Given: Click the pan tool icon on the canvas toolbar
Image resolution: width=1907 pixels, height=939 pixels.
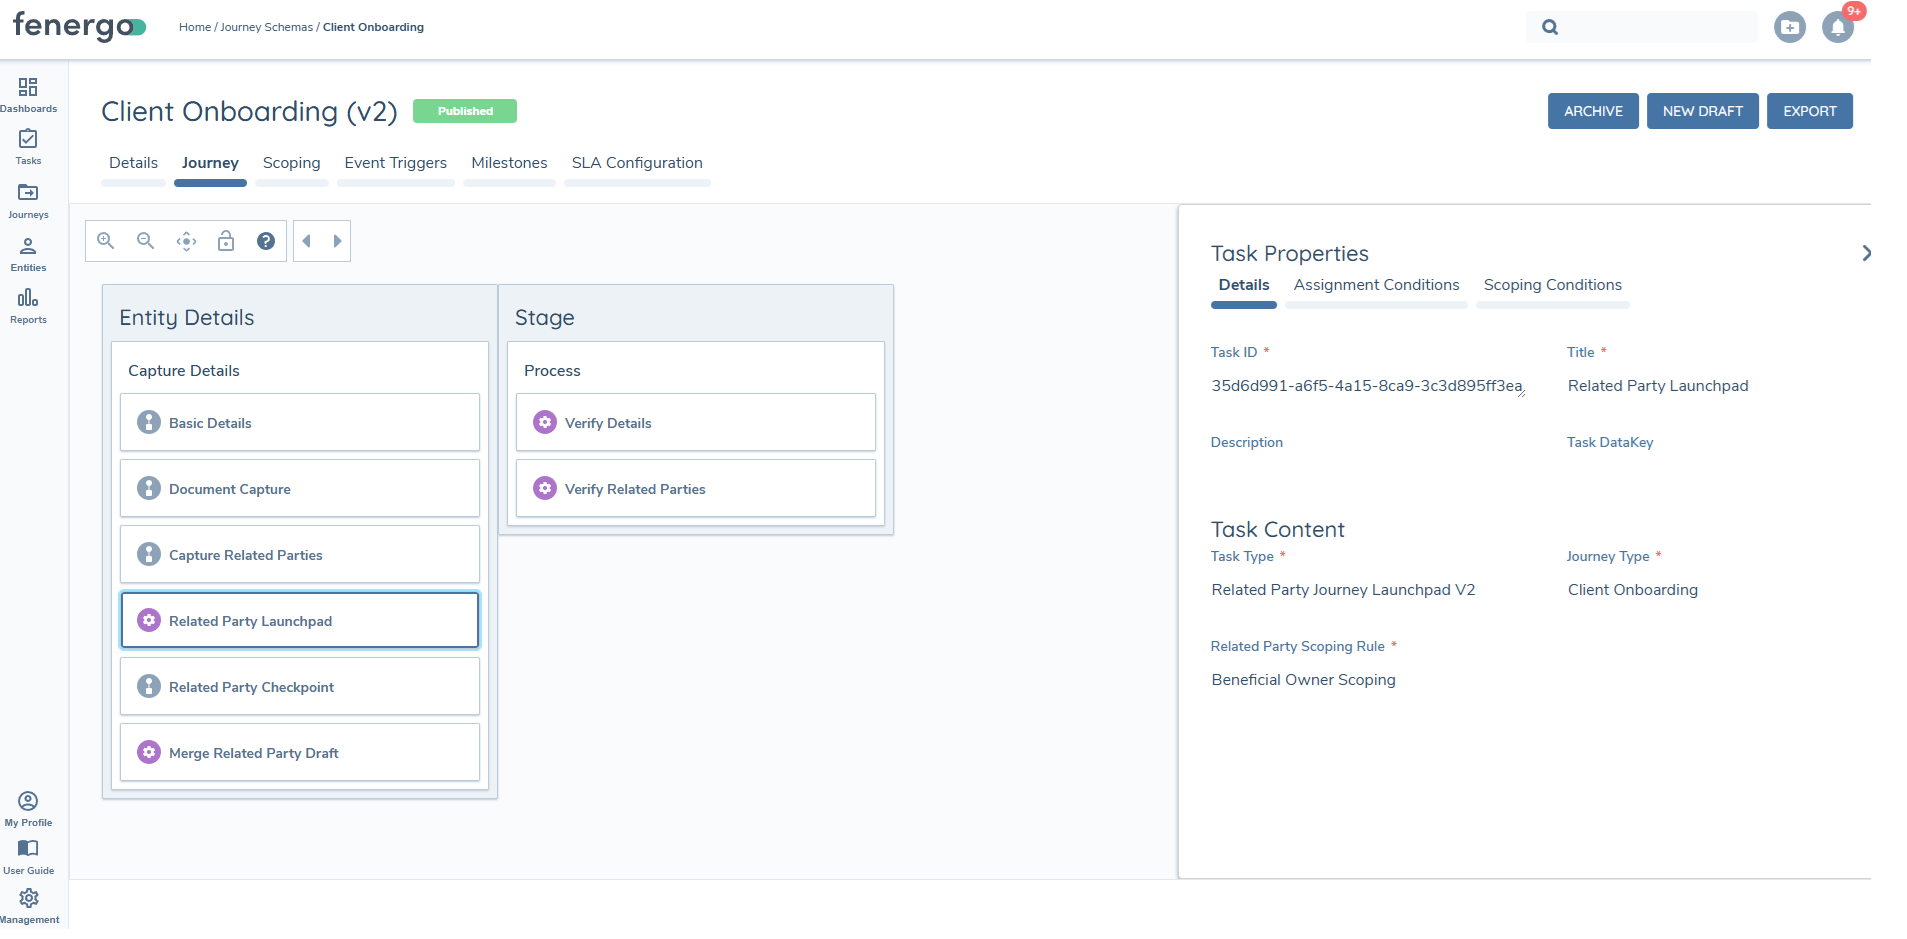Looking at the screenshot, I should point(185,240).
